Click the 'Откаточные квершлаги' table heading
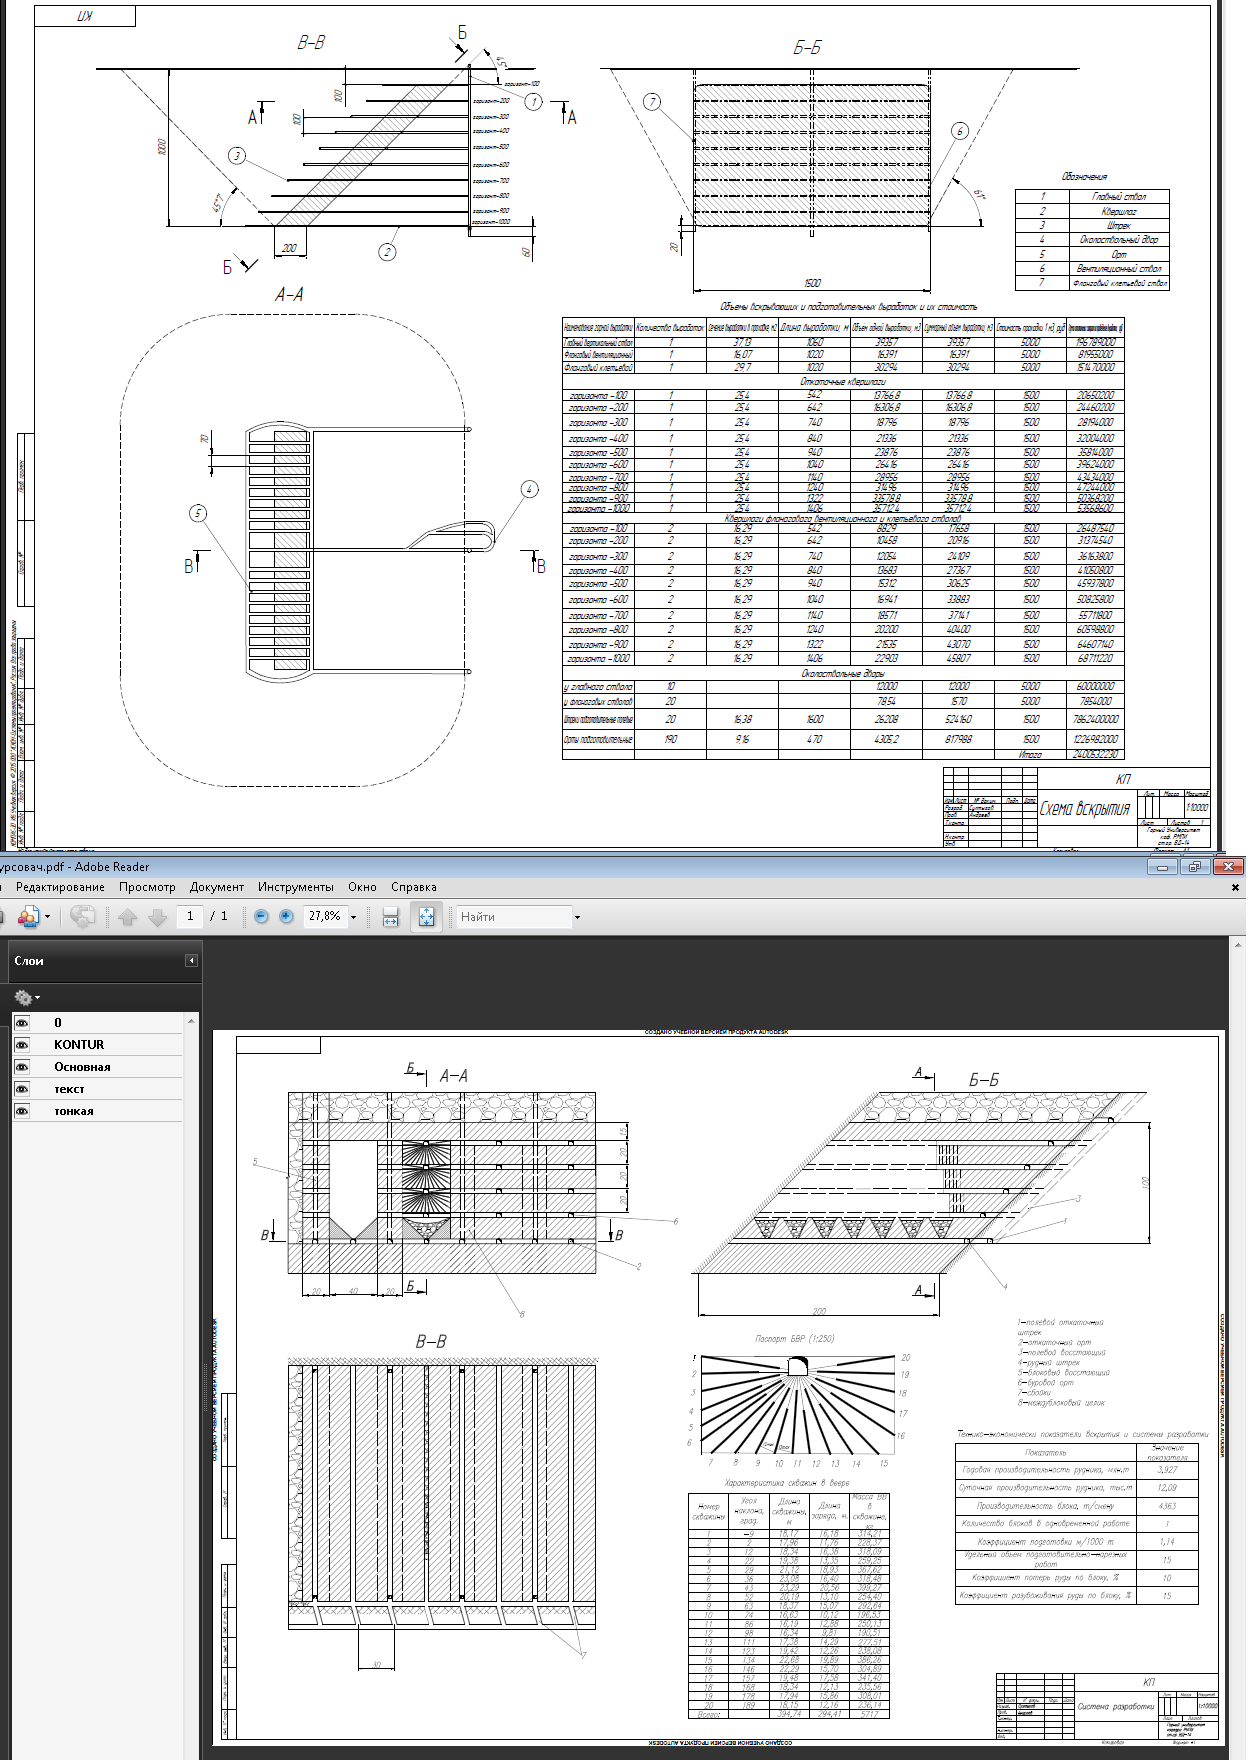The height and width of the screenshot is (1760, 1248). coord(843,381)
